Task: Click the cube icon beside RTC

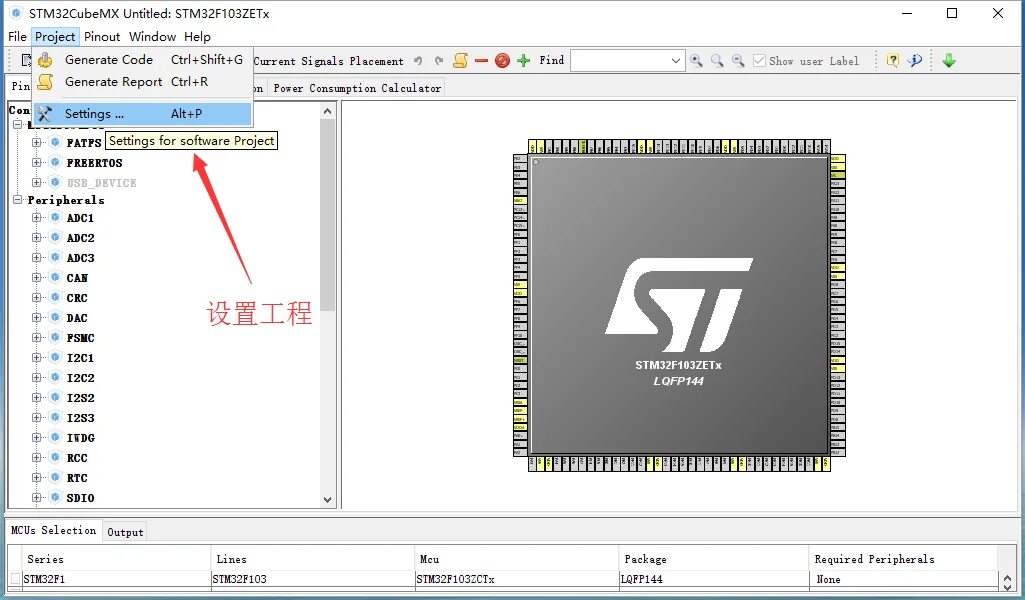Action: click(56, 478)
